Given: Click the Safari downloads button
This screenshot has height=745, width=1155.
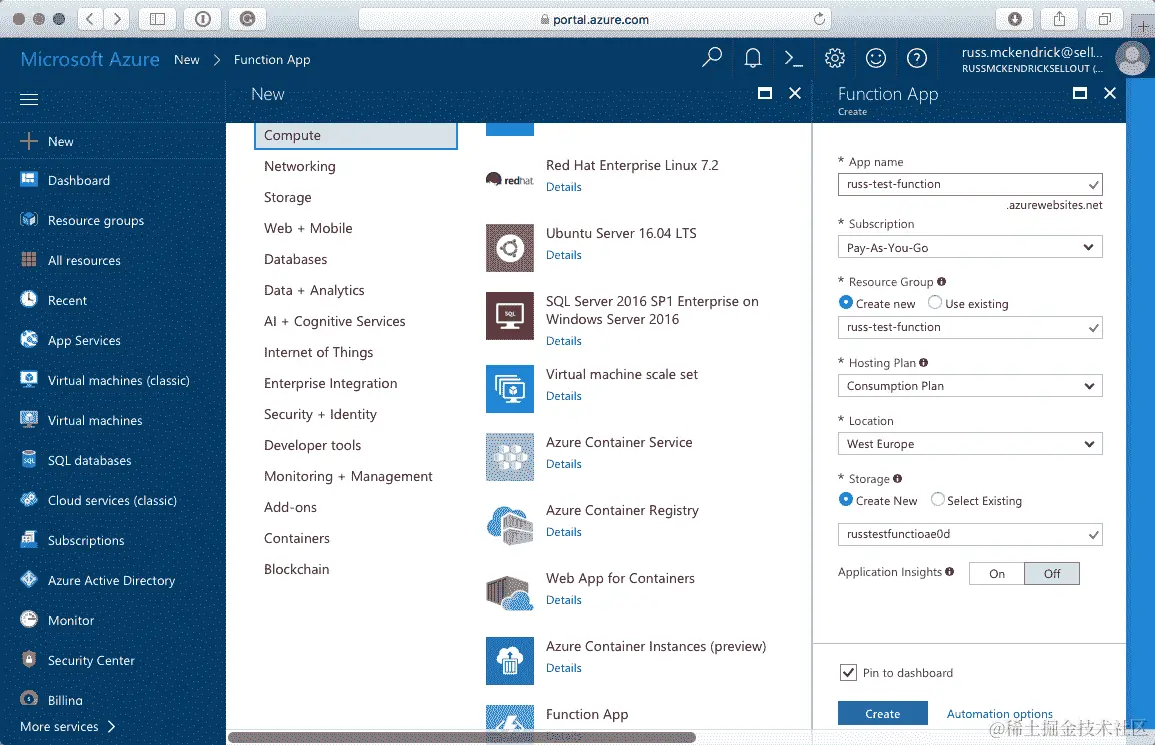Looking at the screenshot, I should [x=1014, y=19].
